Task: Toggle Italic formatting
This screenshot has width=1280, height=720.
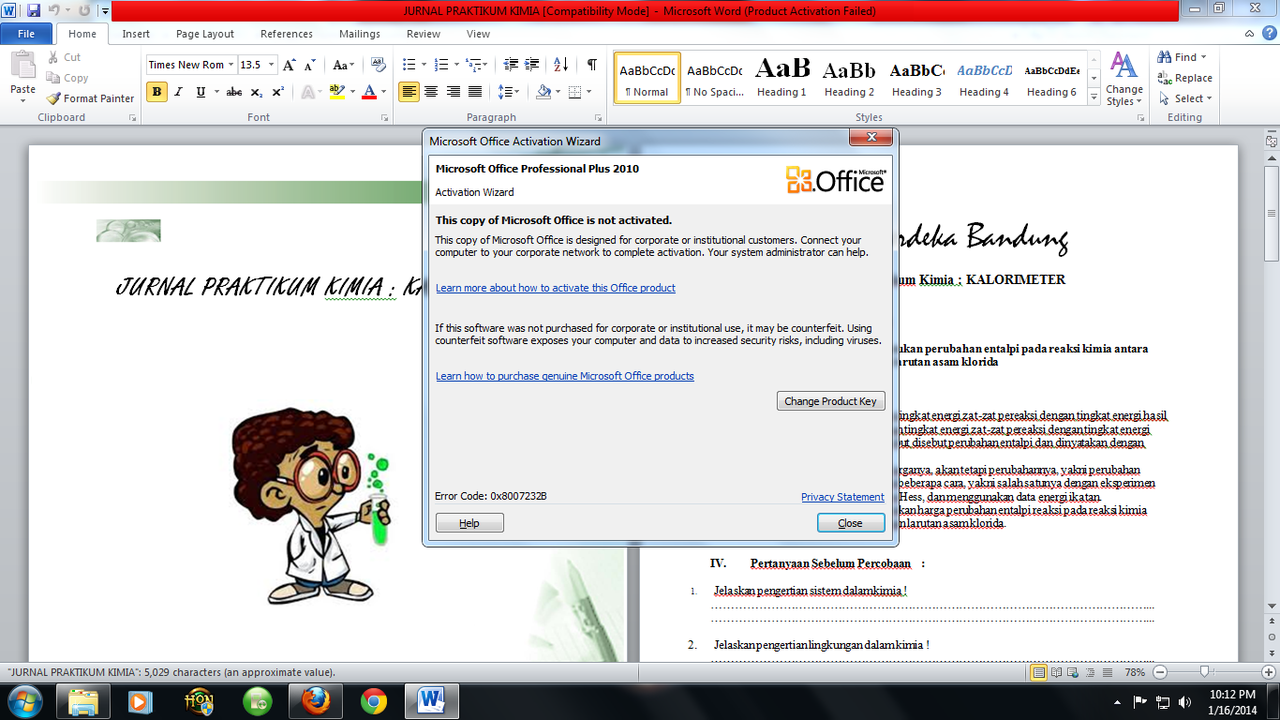Action: click(179, 92)
